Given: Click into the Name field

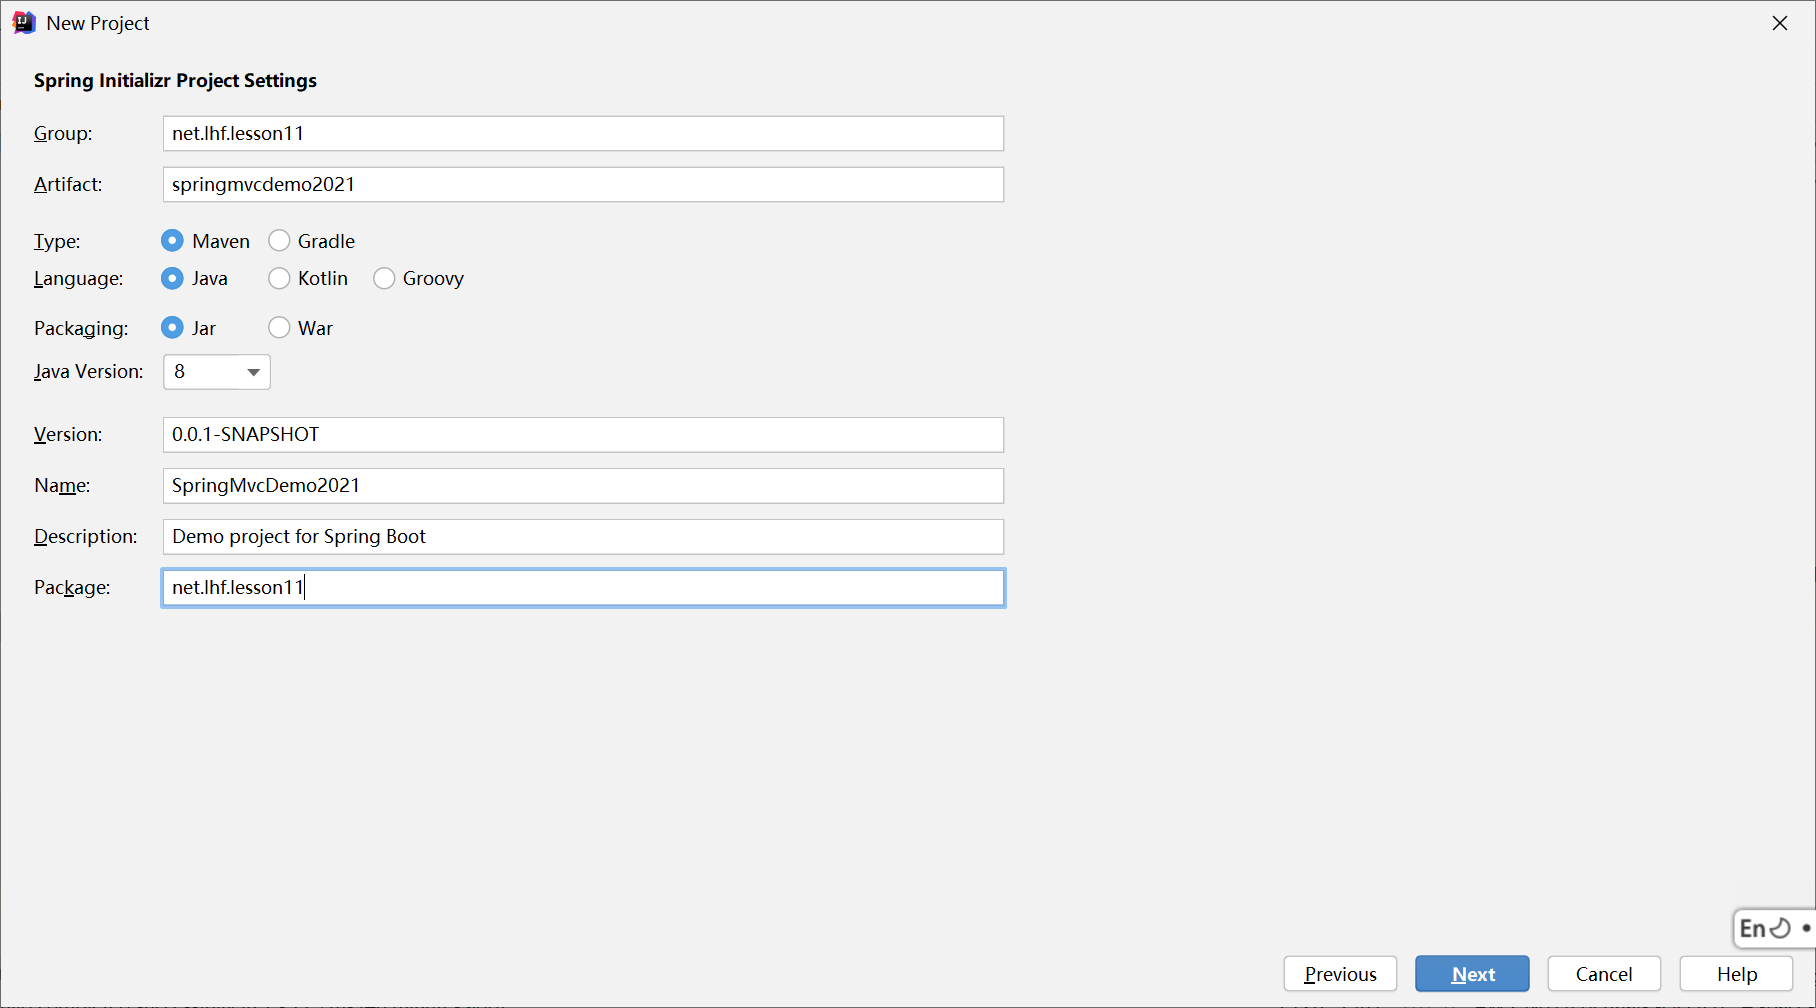Looking at the screenshot, I should (x=583, y=485).
